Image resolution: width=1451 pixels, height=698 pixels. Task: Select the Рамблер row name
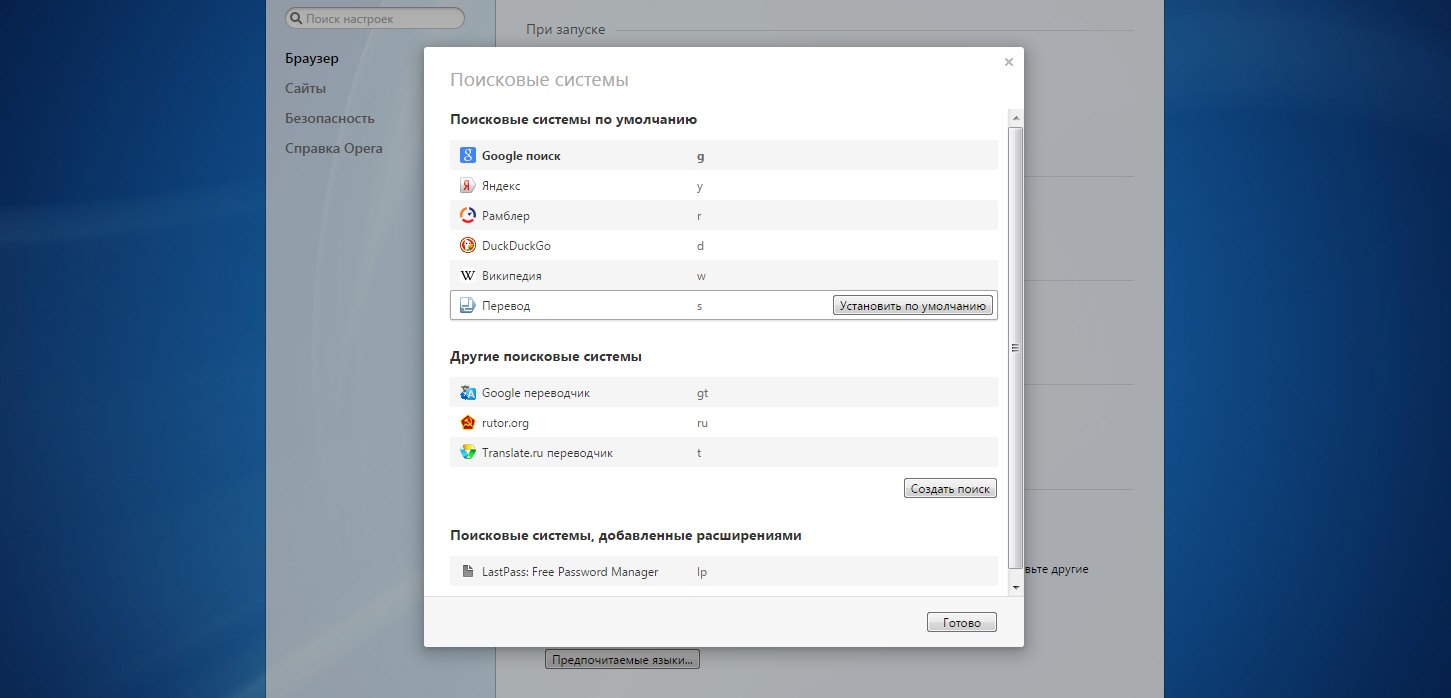coord(506,216)
